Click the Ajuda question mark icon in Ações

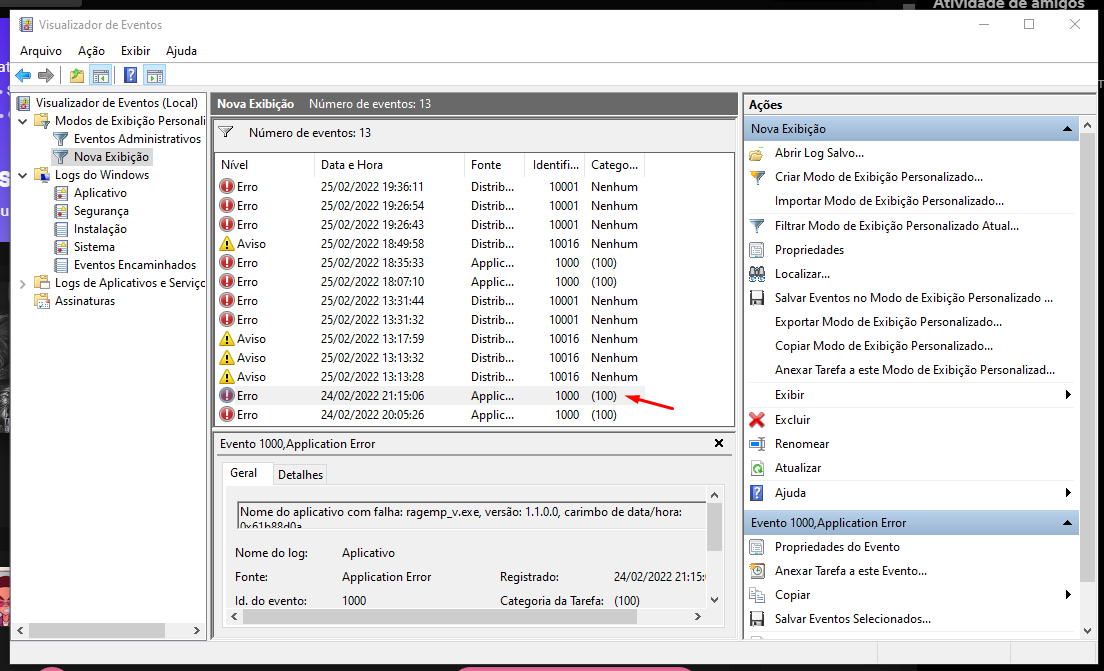pos(757,493)
